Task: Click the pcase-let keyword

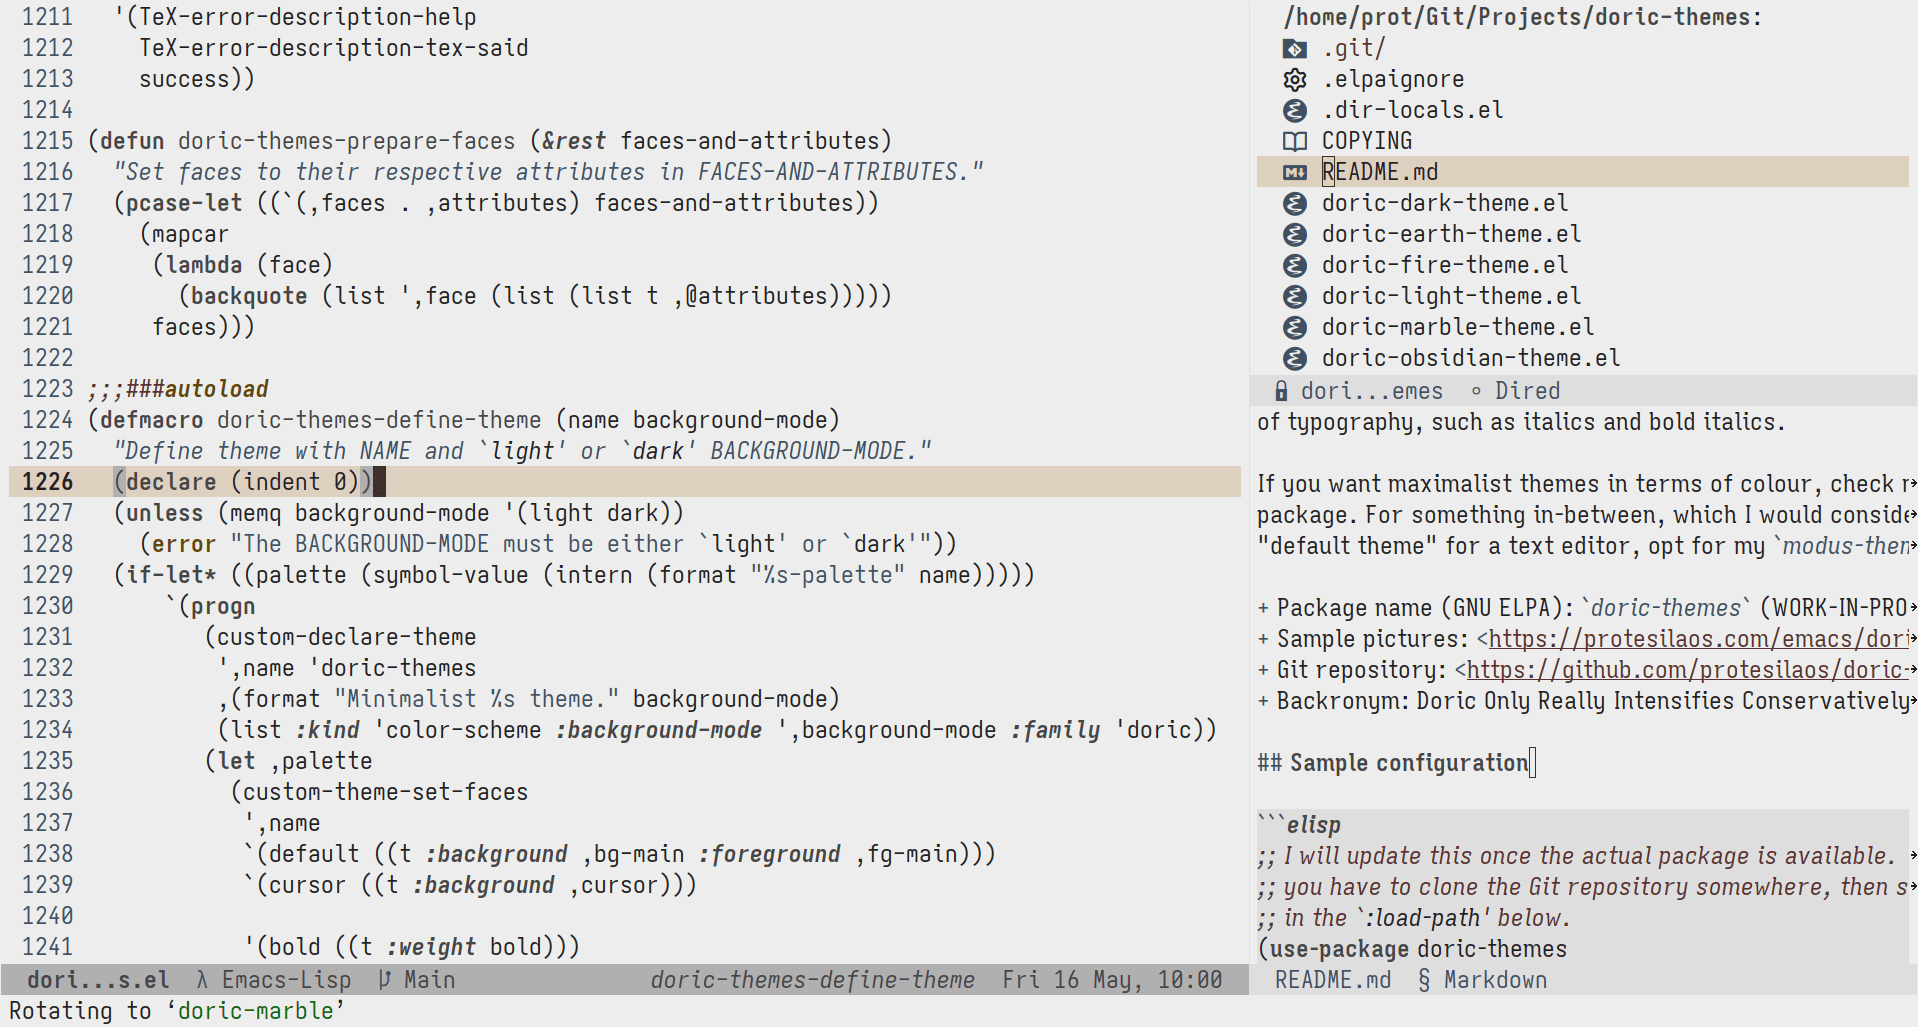Action: tap(184, 203)
